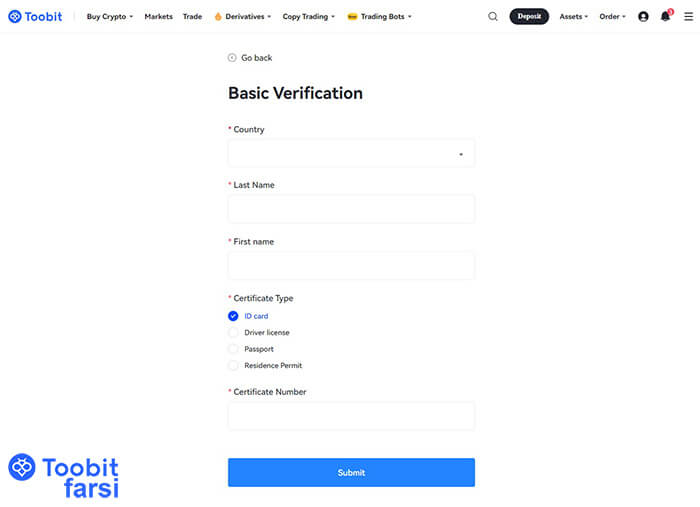Choose the Passport certificate type
700x507 pixels.
coord(234,349)
